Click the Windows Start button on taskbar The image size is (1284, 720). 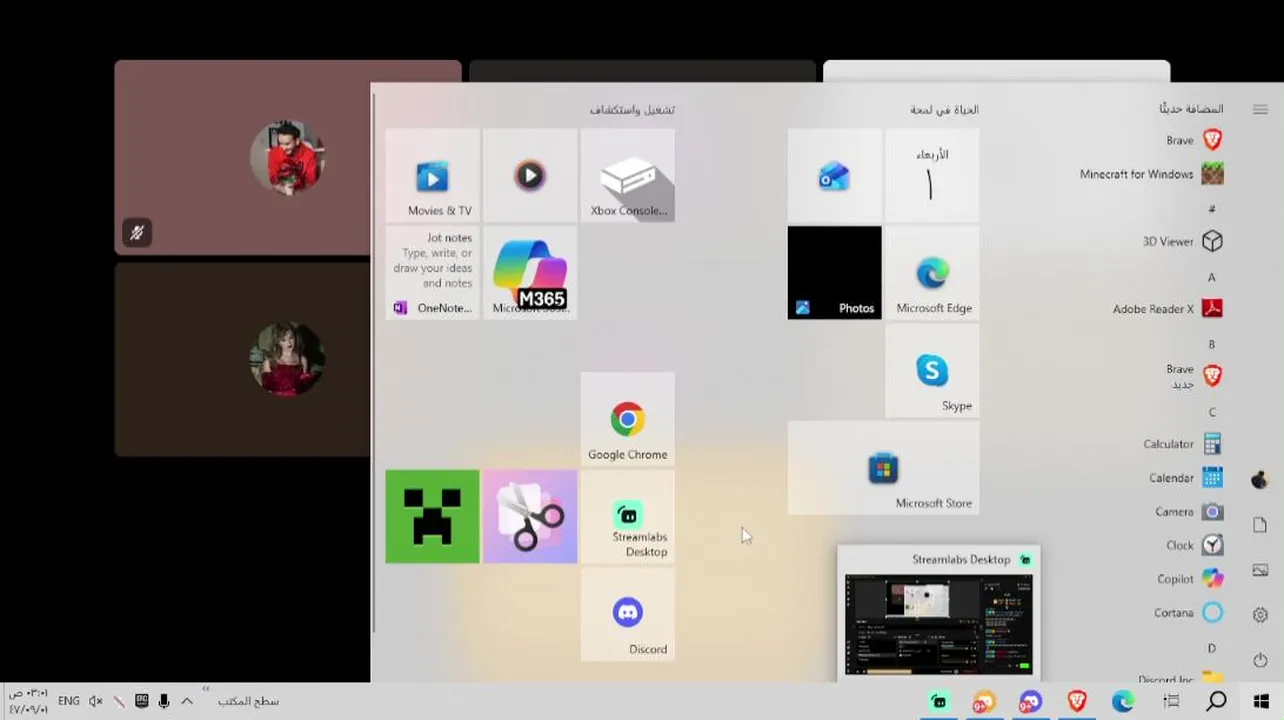[x=1261, y=701]
